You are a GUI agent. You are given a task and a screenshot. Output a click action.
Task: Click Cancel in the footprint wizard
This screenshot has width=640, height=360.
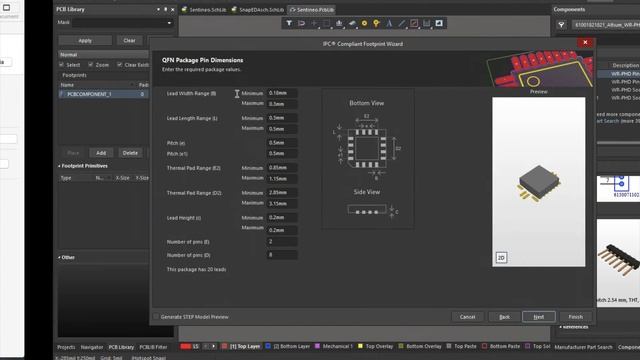point(467,317)
